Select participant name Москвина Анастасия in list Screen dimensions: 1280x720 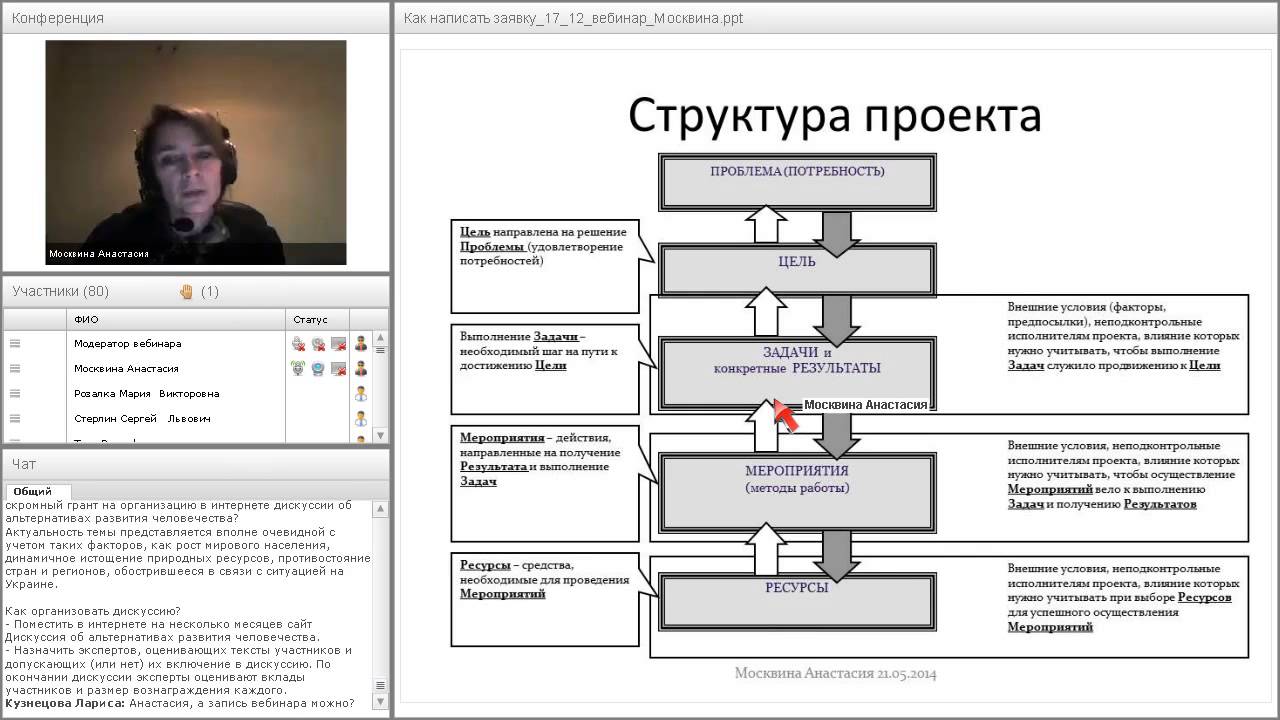tap(126, 369)
